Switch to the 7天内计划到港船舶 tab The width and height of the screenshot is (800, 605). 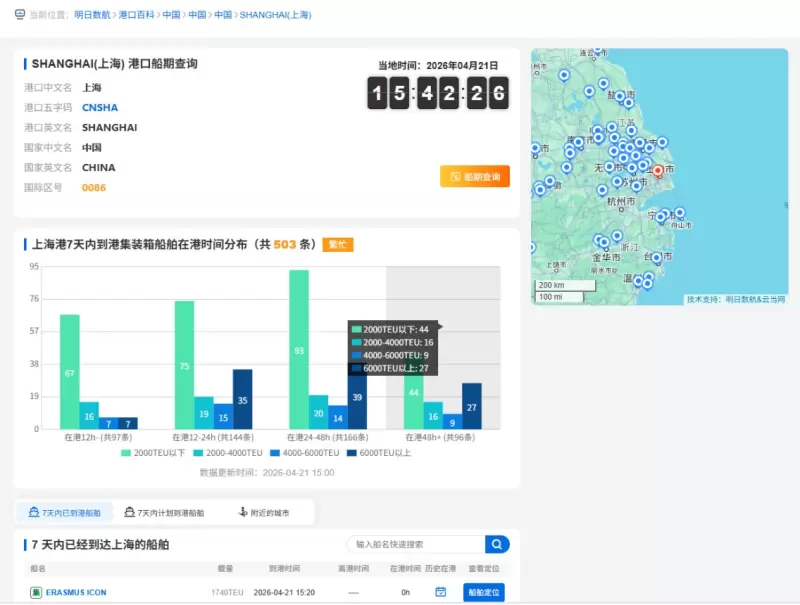click(168, 512)
